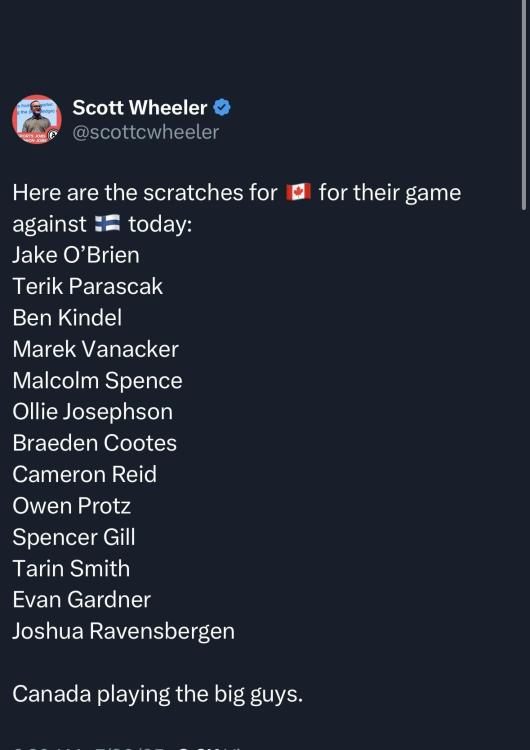Click the name Marek Vanacker
Viewport: 530px width, 750px height.
click(96, 349)
